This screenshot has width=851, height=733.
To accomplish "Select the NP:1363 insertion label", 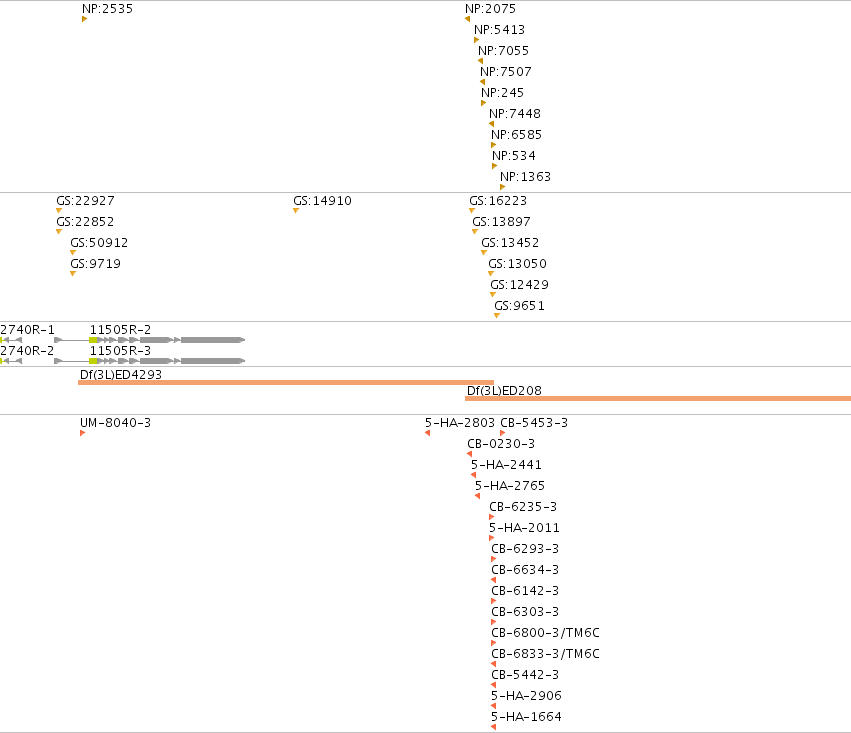I will pyautogui.click(x=525, y=177).
